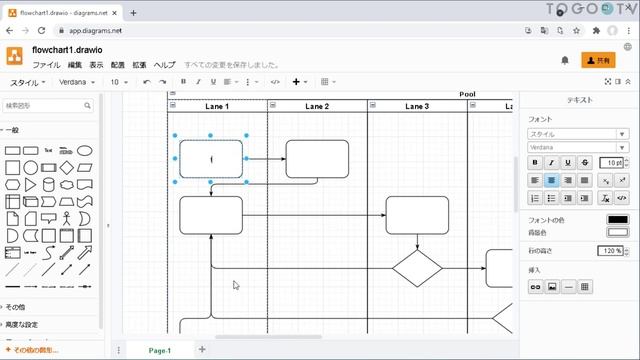Select the cylinder shape in the palette
The height and width of the screenshot is (360, 640).
pos(49,184)
